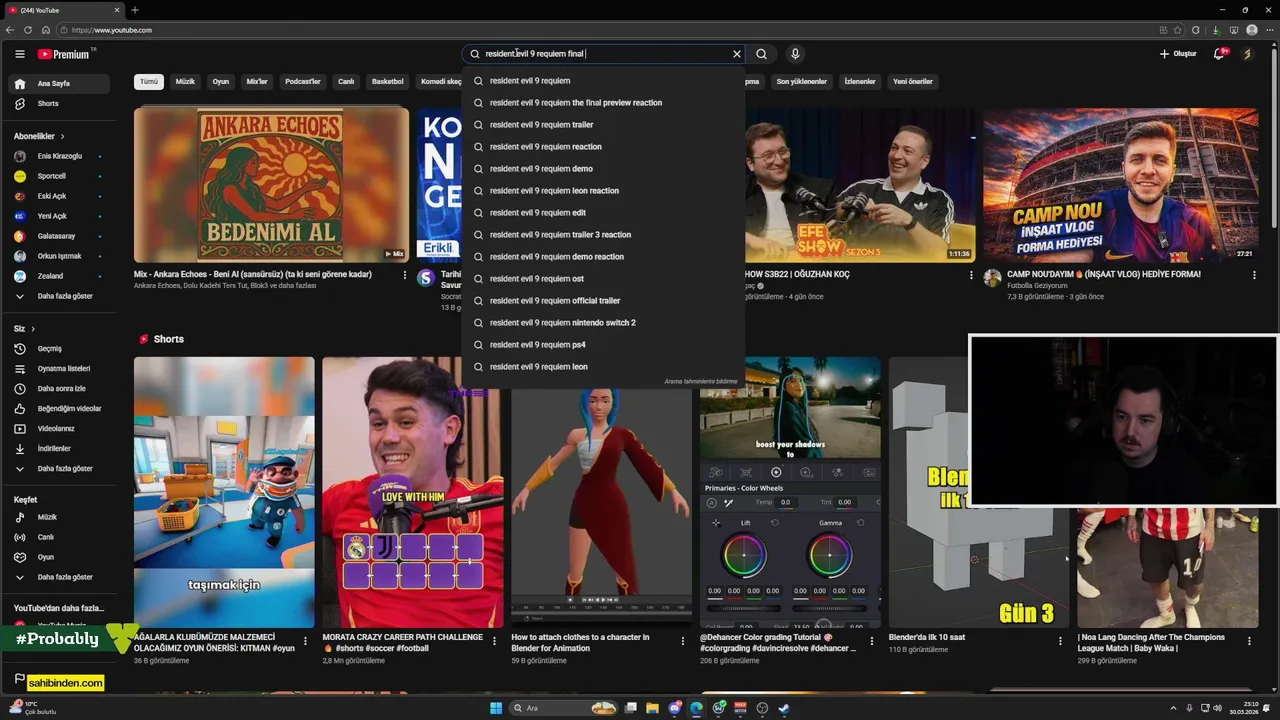Select the Oyun filter chip
The width and height of the screenshot is (1280, 720).
(x=221, y=82)
